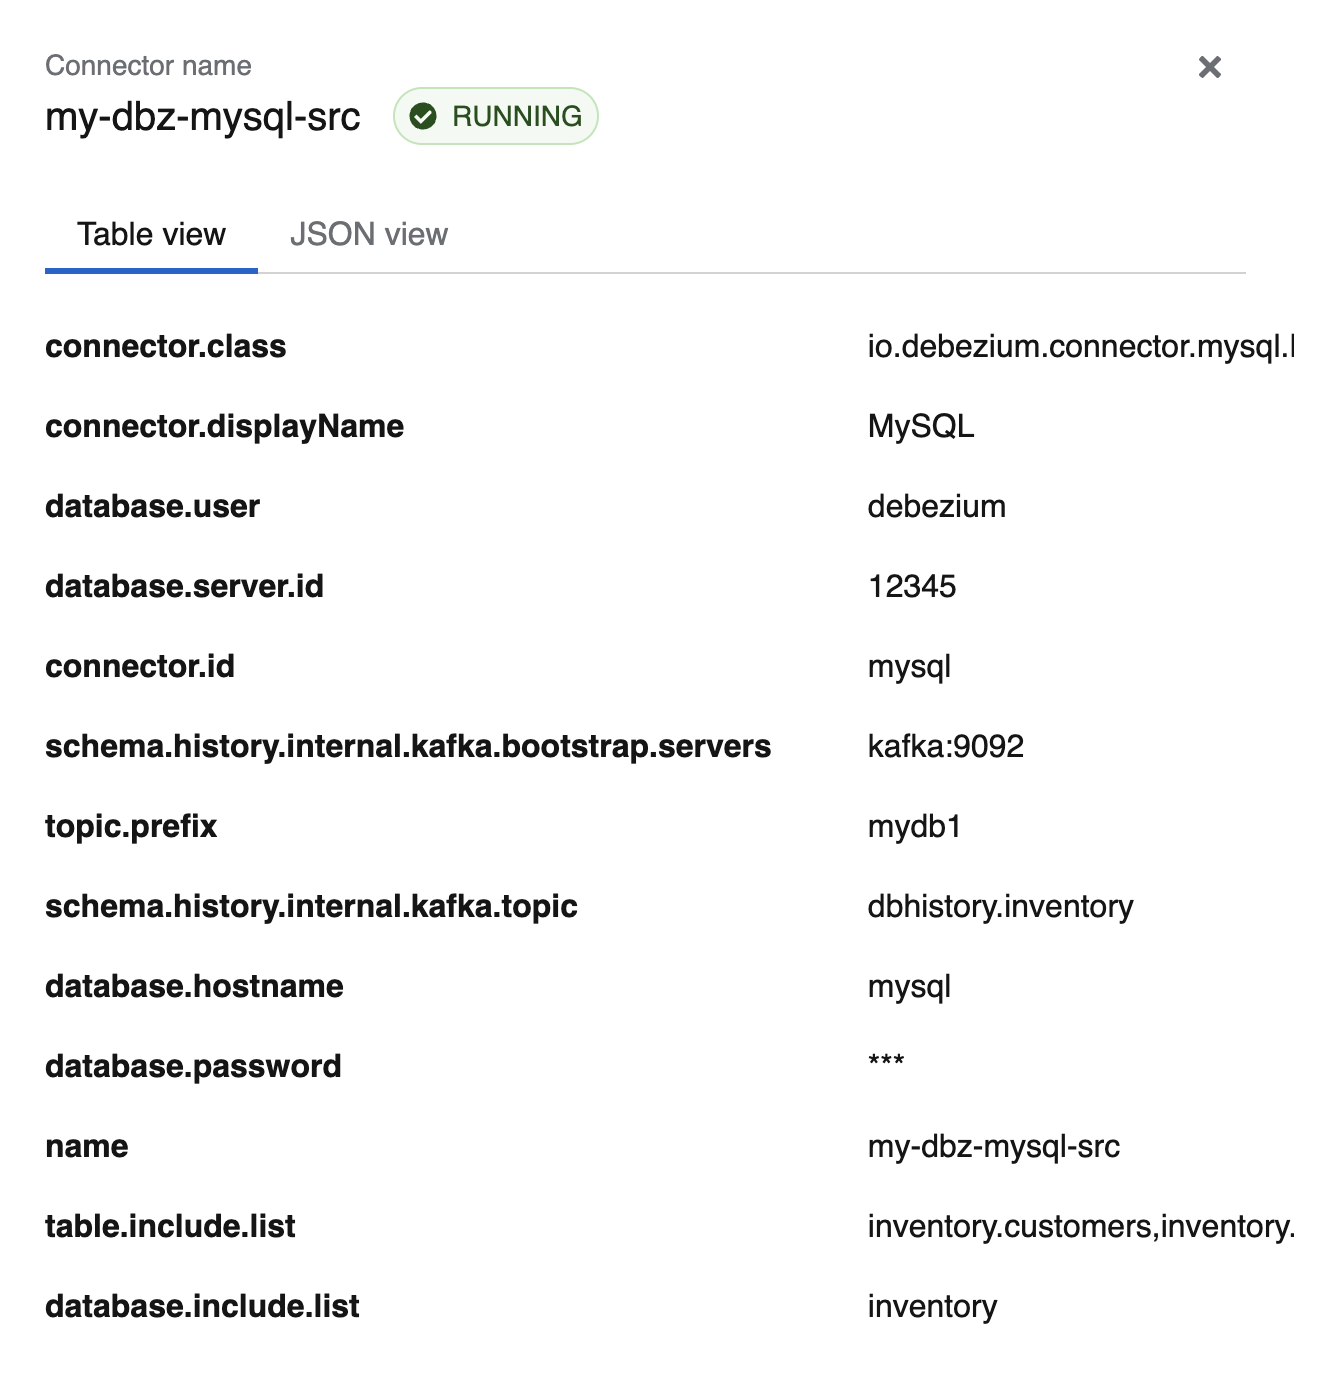Screen dimensions: 1336x1374
Task: Click the database.include.list inventory value
Action: point(932,1307)
